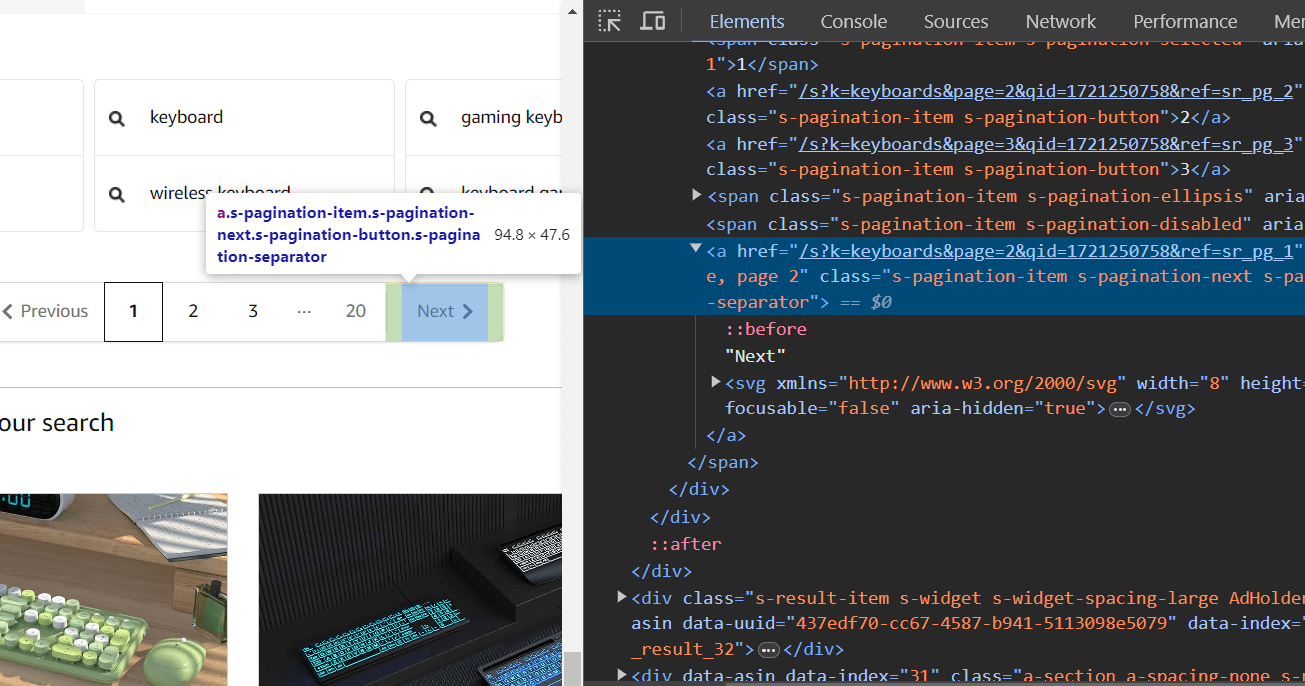Click the magnifier icon beside 'keyboard' suggestion
Screen dimensions: 1305x686
(117, 118)
